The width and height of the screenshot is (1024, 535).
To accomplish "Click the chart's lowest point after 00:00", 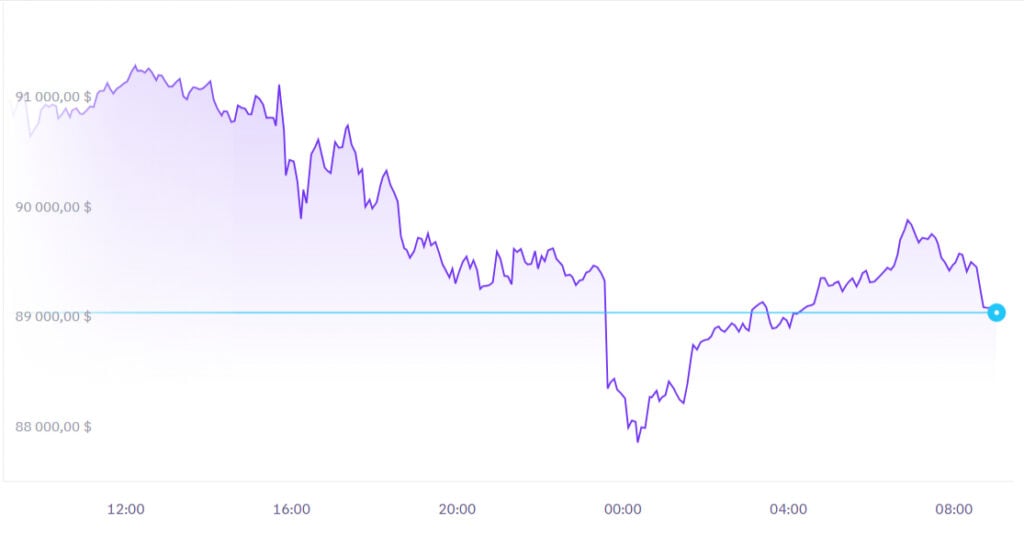I will tap(638, 441).
